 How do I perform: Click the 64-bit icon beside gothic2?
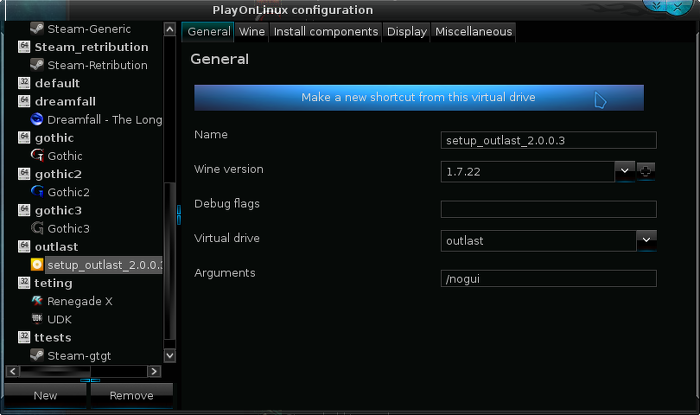24,174
